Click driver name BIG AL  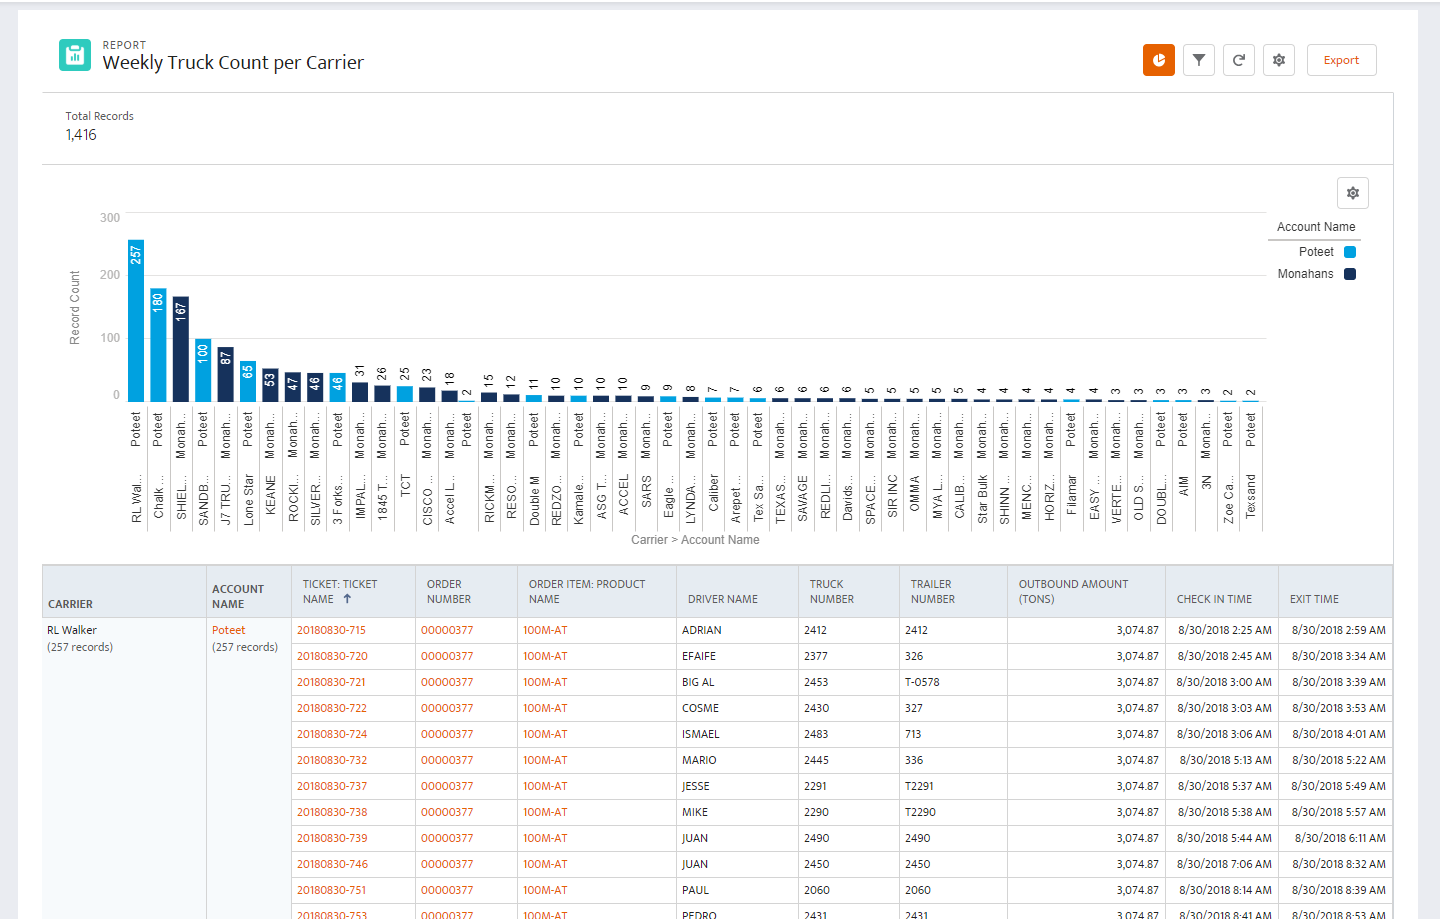pos(698,682)
